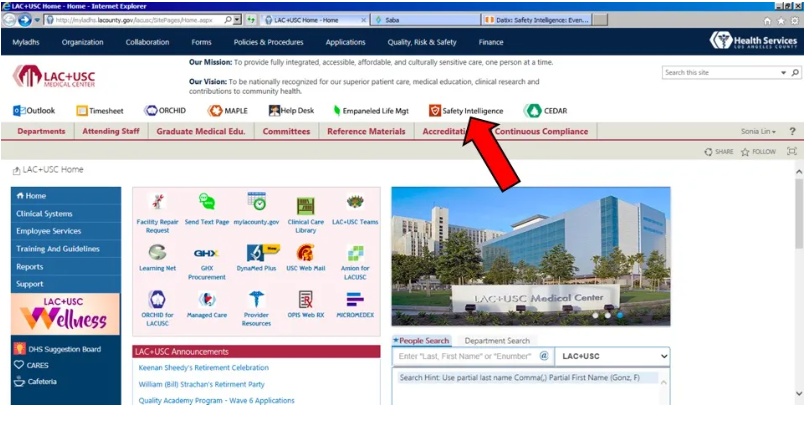Open Clinical Care Library icon
Viewport: 807px width, 432px height.
point(306,205)
